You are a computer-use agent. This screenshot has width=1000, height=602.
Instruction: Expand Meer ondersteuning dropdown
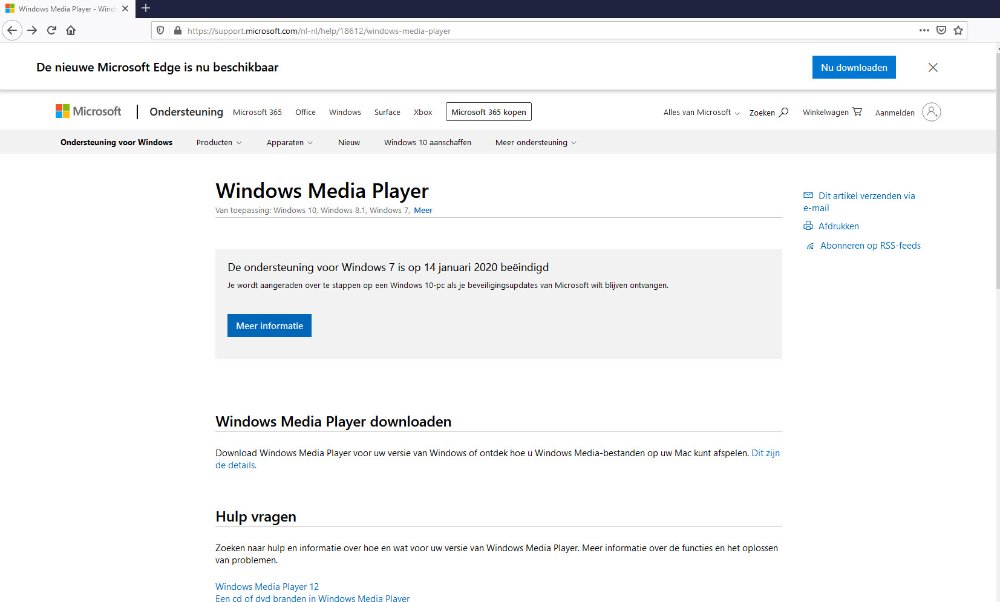coord(535,142)
